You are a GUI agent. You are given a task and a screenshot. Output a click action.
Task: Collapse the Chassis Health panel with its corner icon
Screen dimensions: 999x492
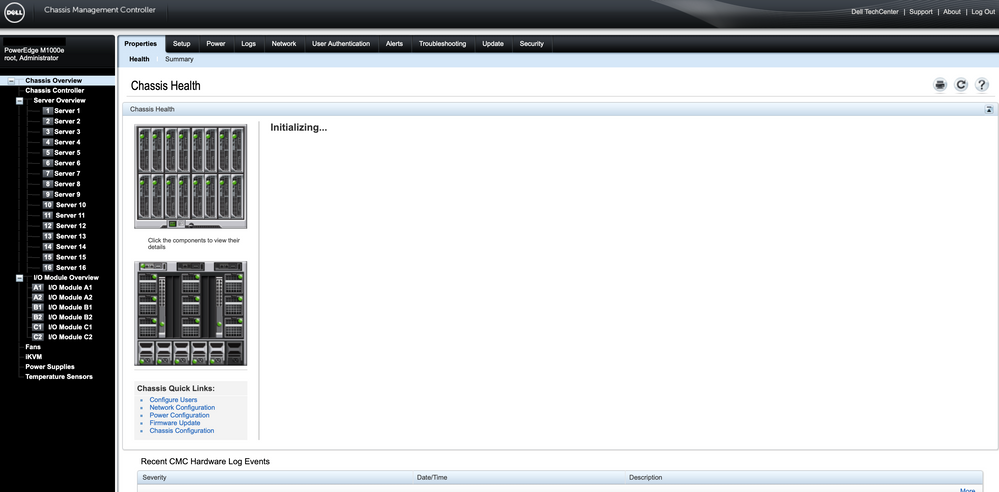point(989,110)
